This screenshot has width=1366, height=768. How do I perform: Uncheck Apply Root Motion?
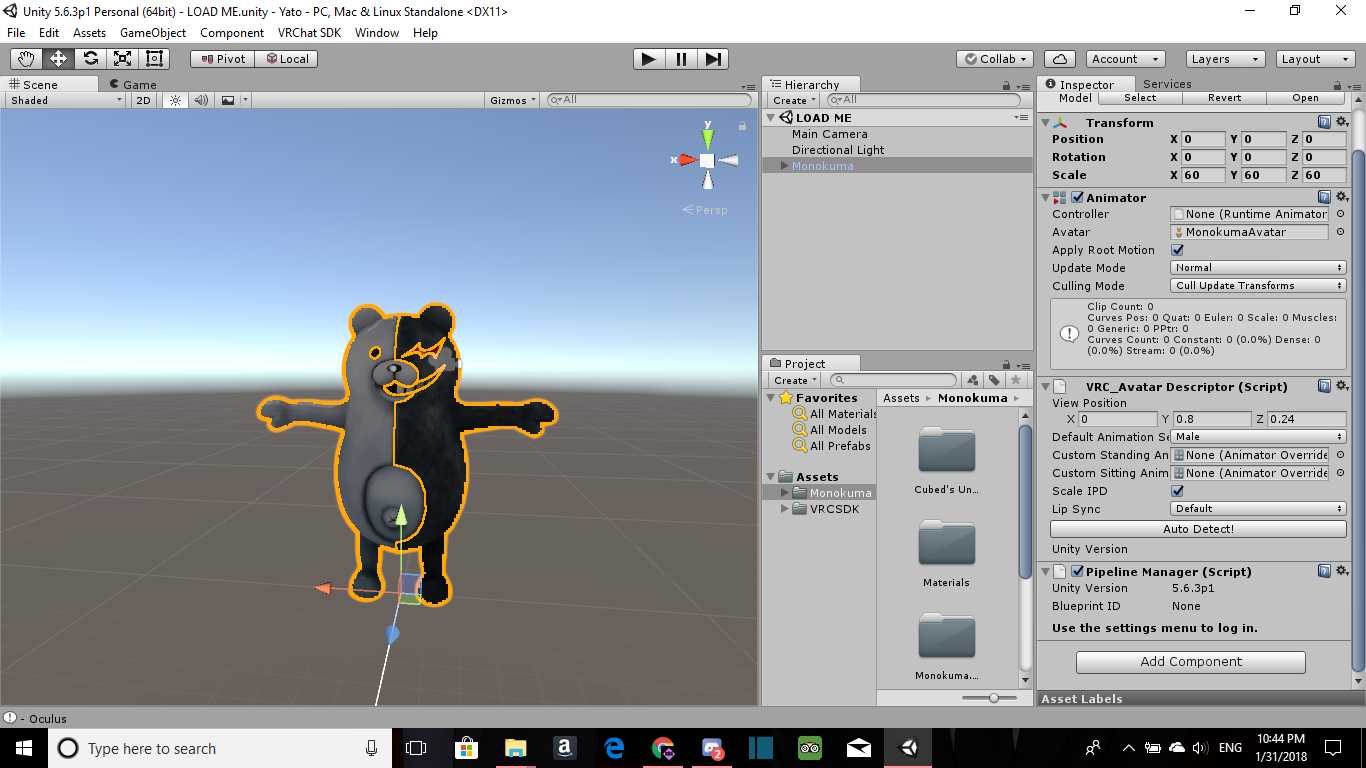click(x=1177, y=250)
